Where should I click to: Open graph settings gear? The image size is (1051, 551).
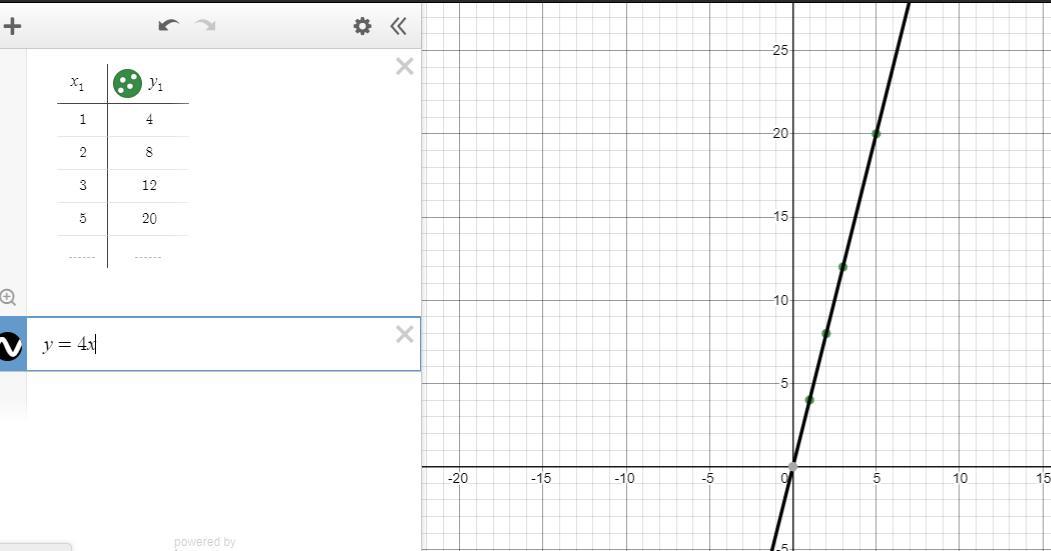point(362,26)
